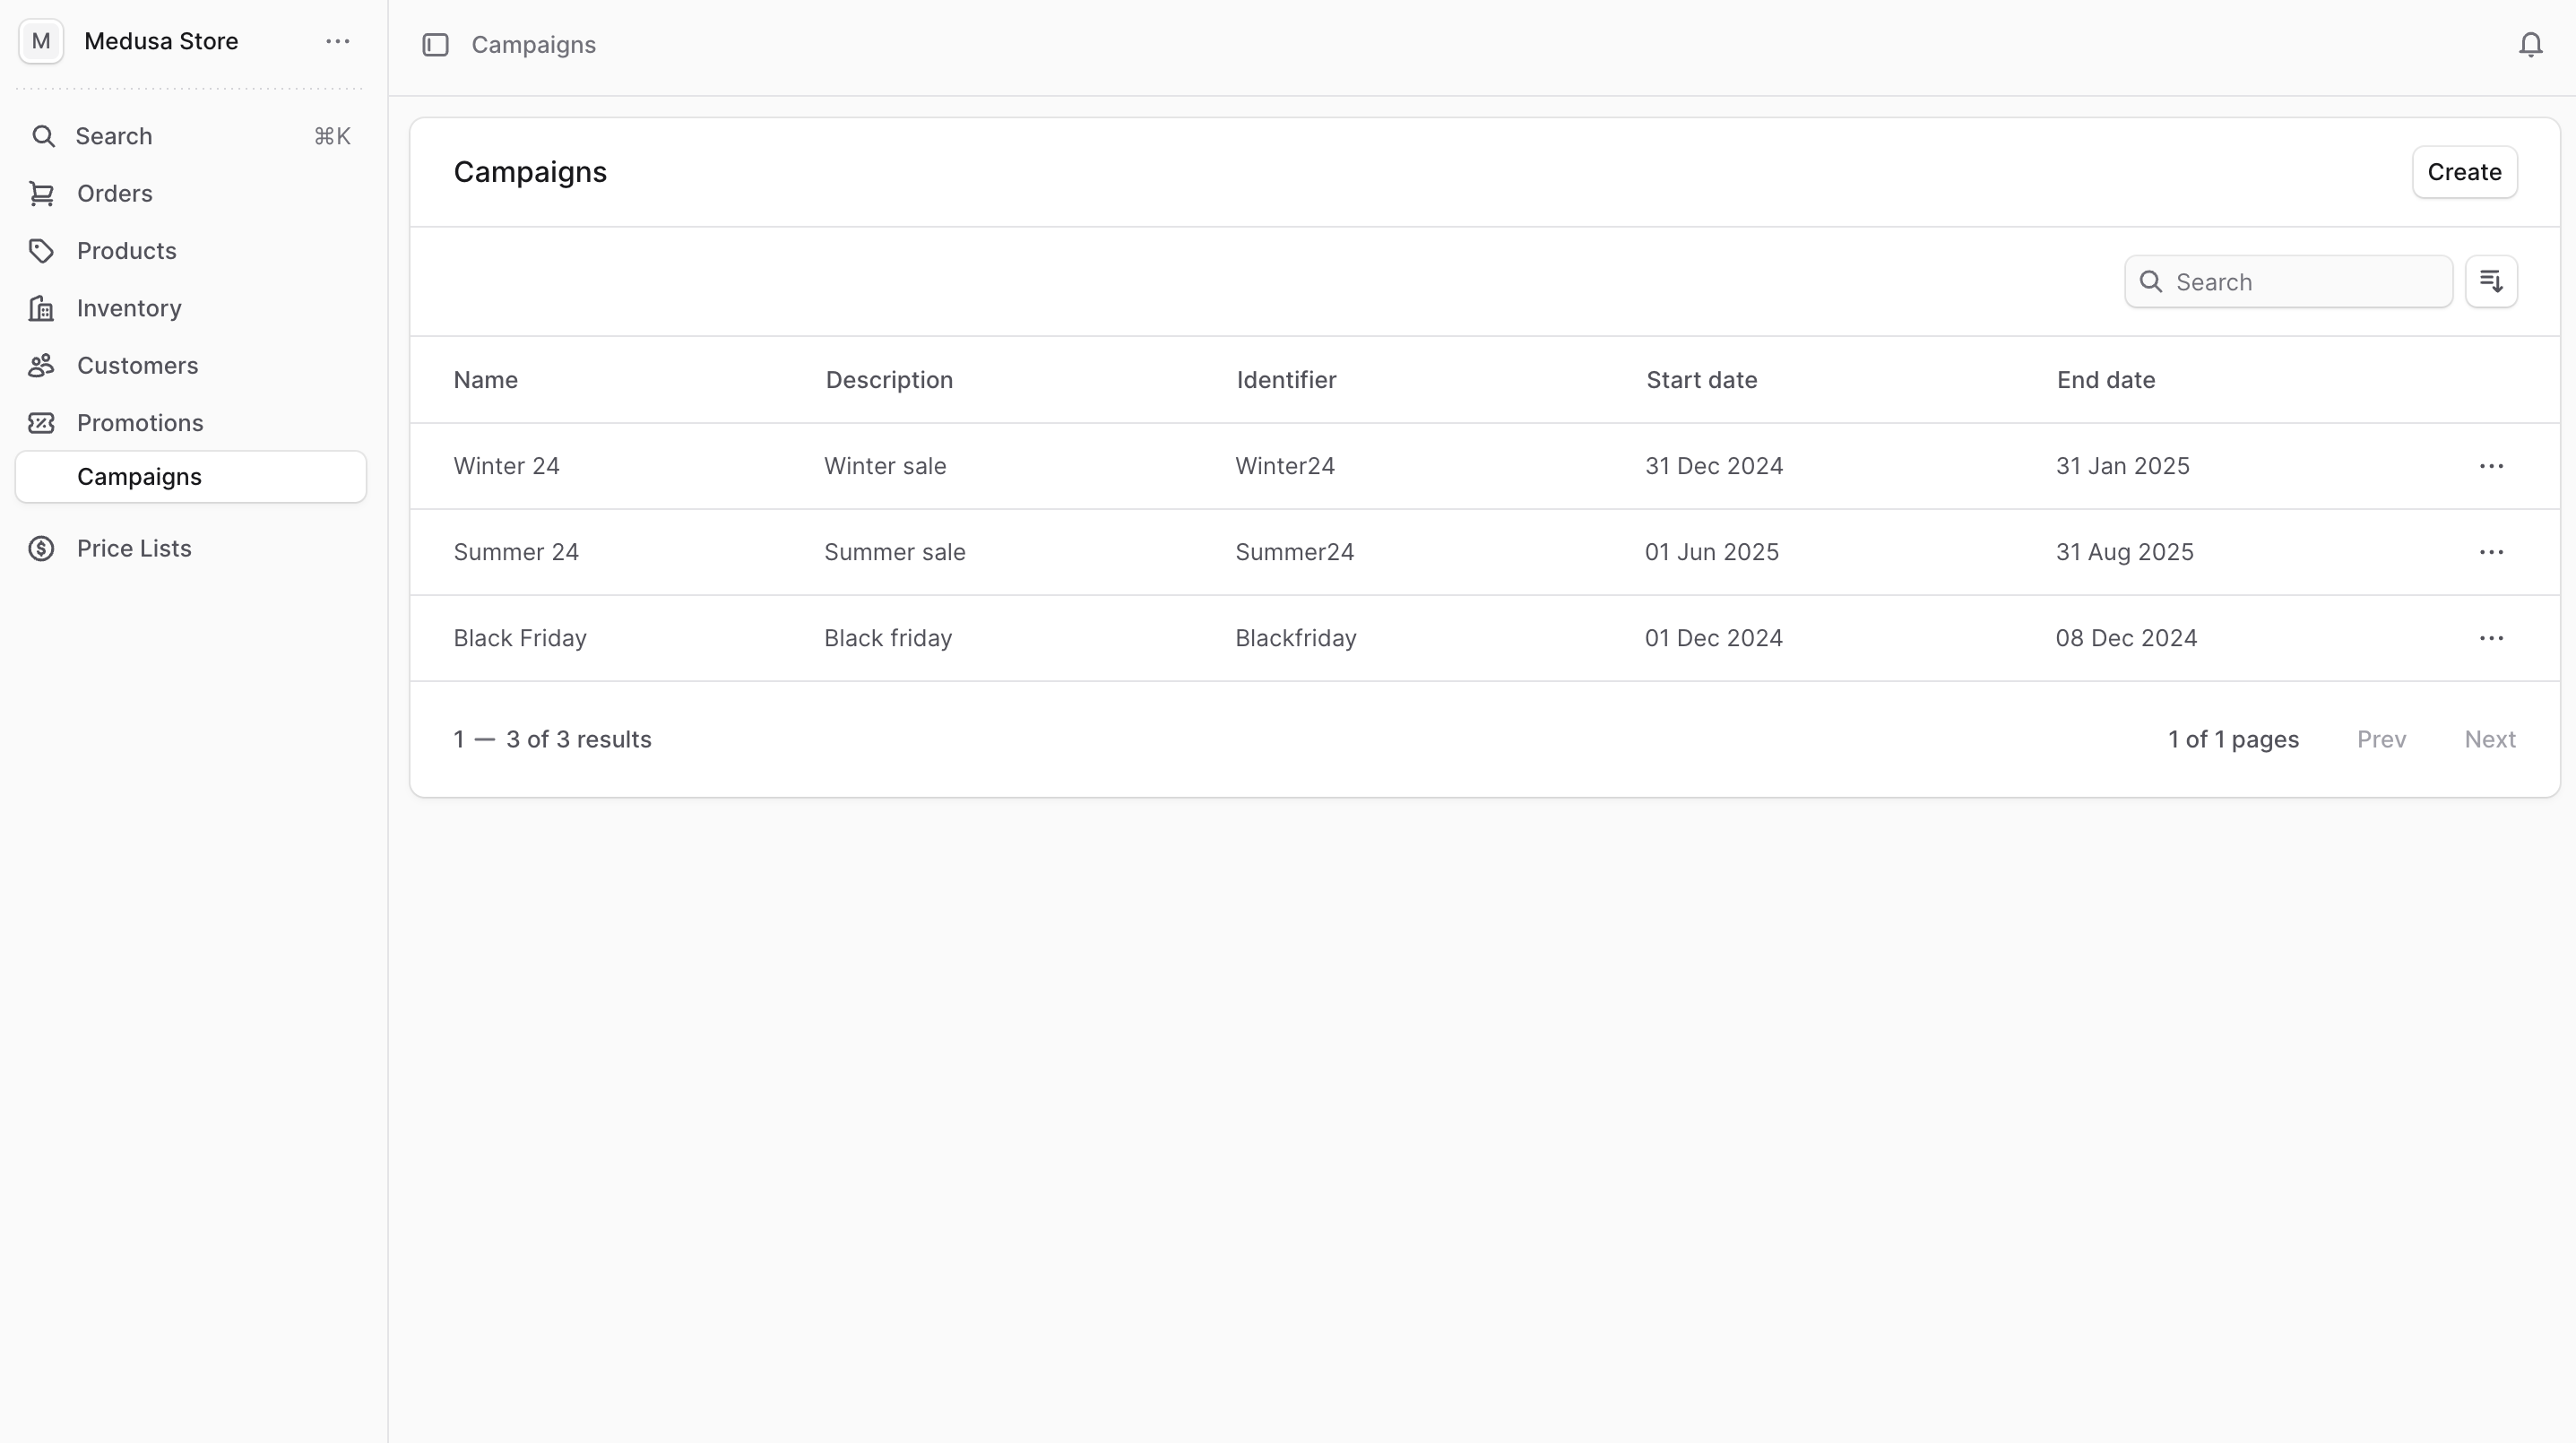The height and width of the screenshot is (1443, 2576).
Task: Open Price Lists via dollar icon
Action: 41,549
